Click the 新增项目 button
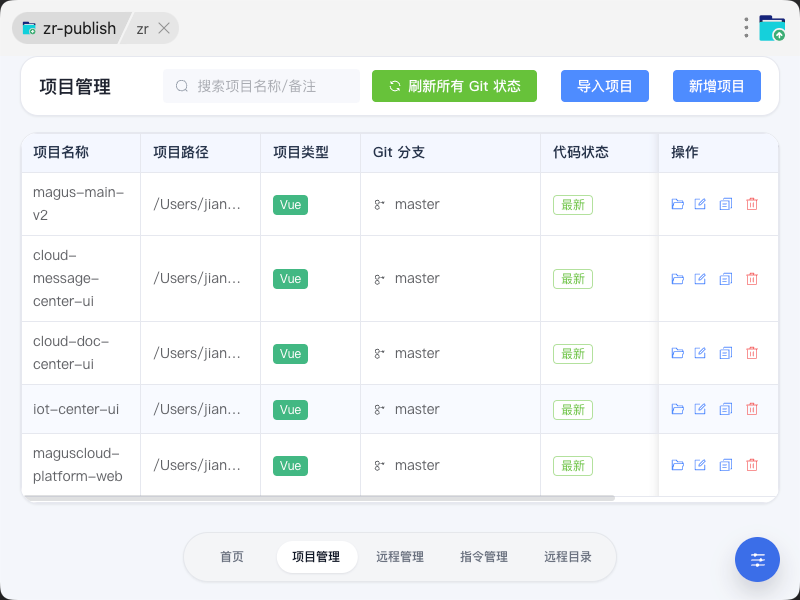800x600 pixels. point(717,86)
